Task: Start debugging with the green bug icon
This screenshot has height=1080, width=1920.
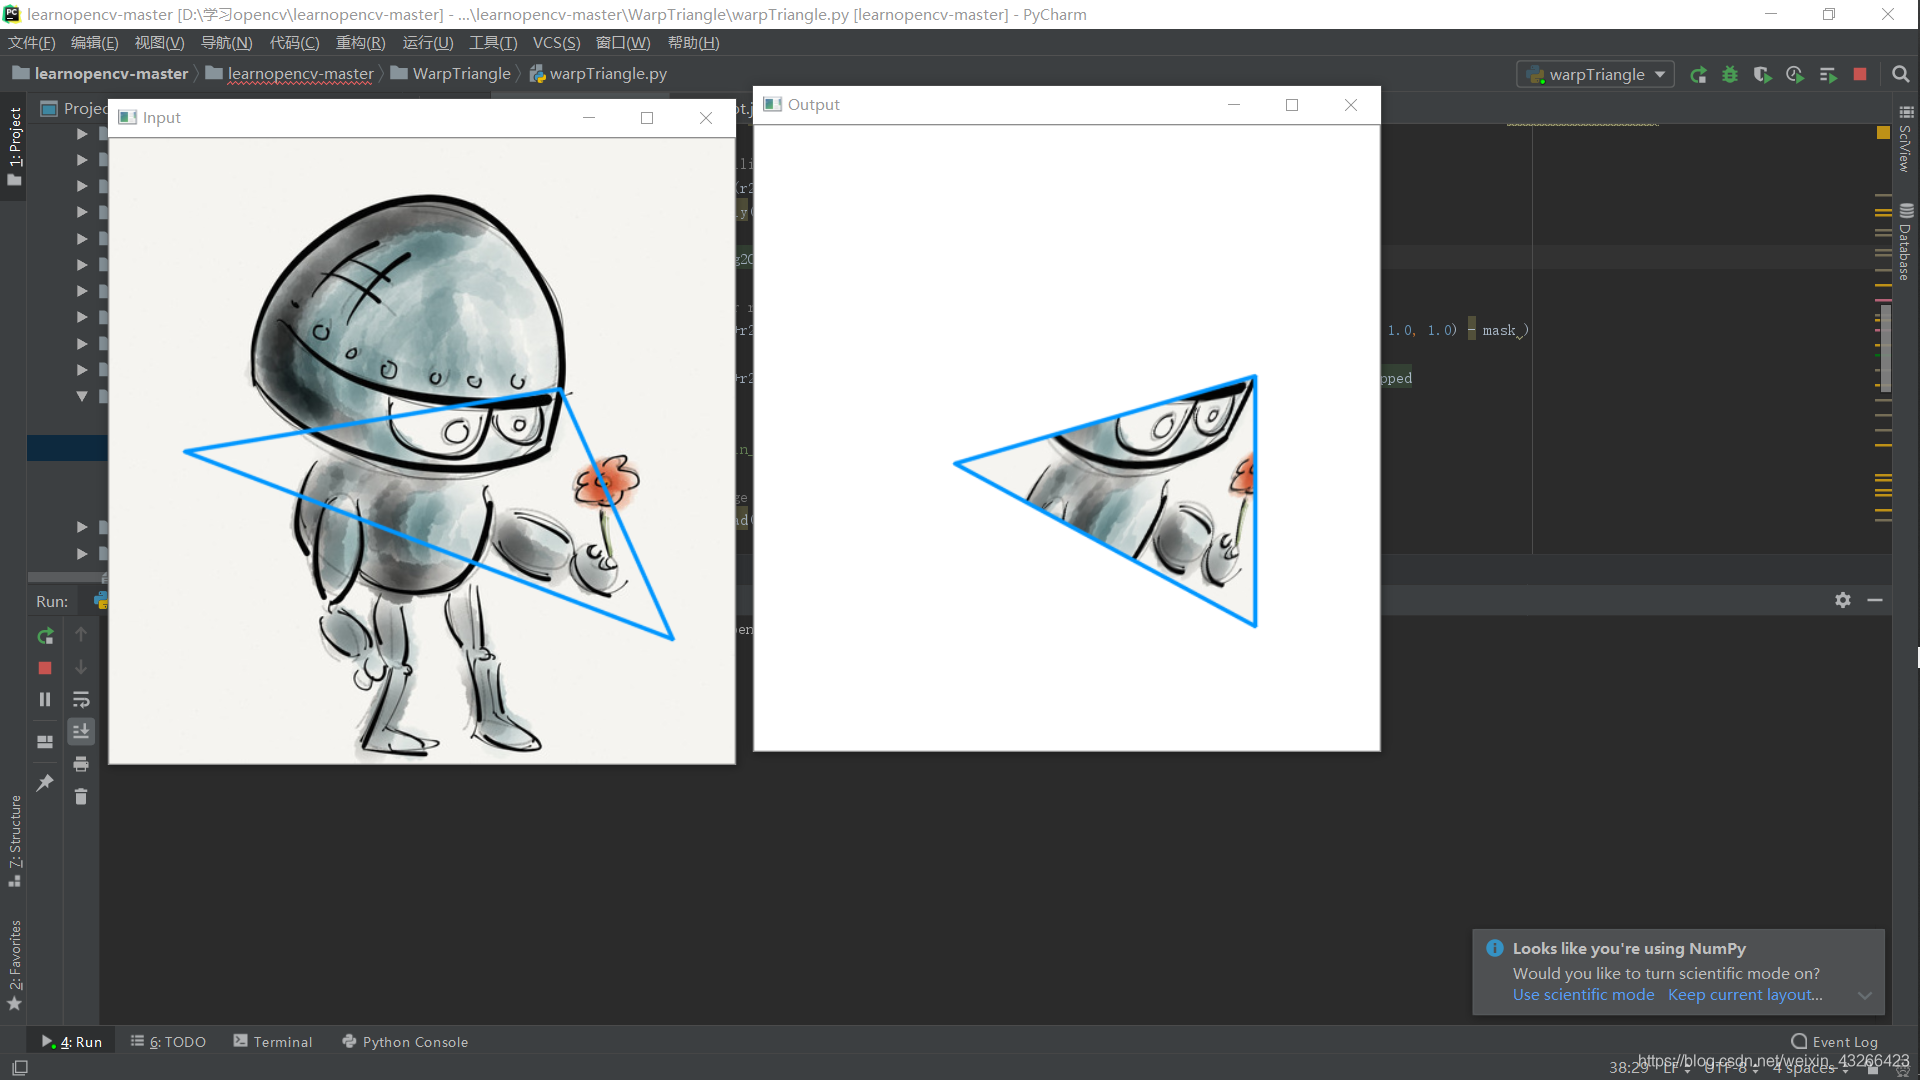Action: click(x=1730, y=75)
